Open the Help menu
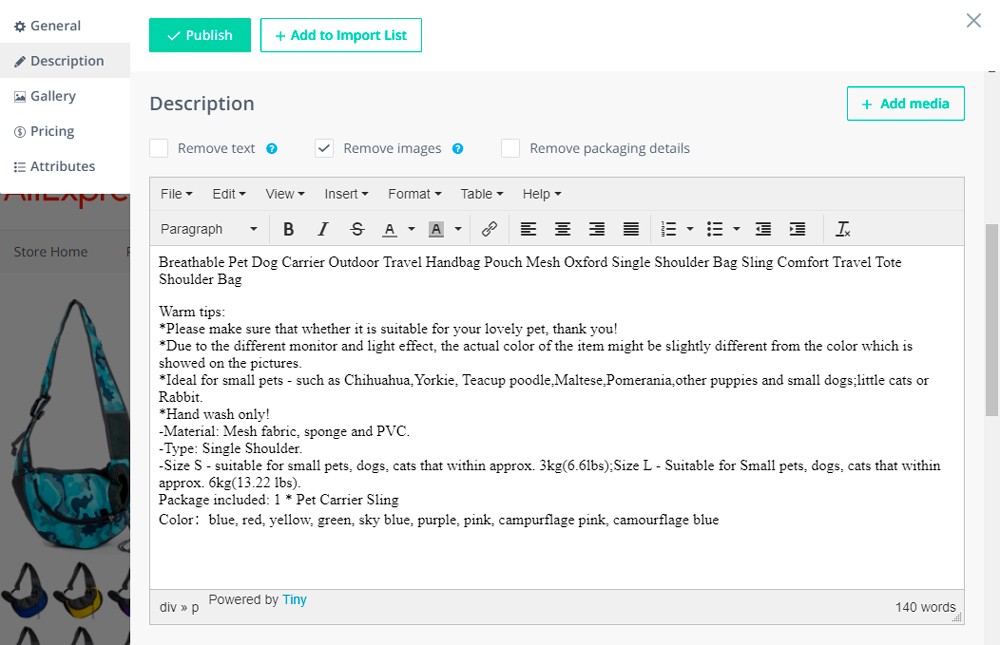The height and width of the screenshot is (645, 1000). pos(541,194)
